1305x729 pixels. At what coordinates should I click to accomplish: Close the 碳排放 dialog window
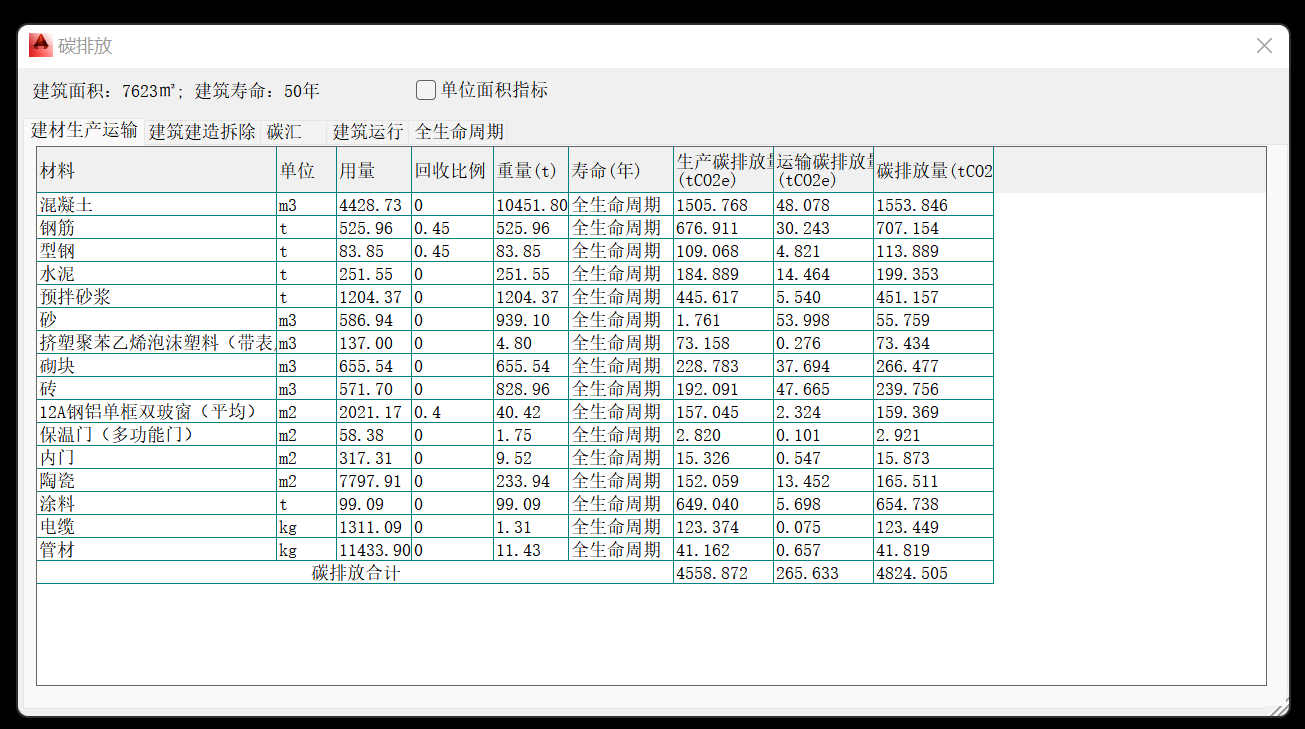point(1264,46)
